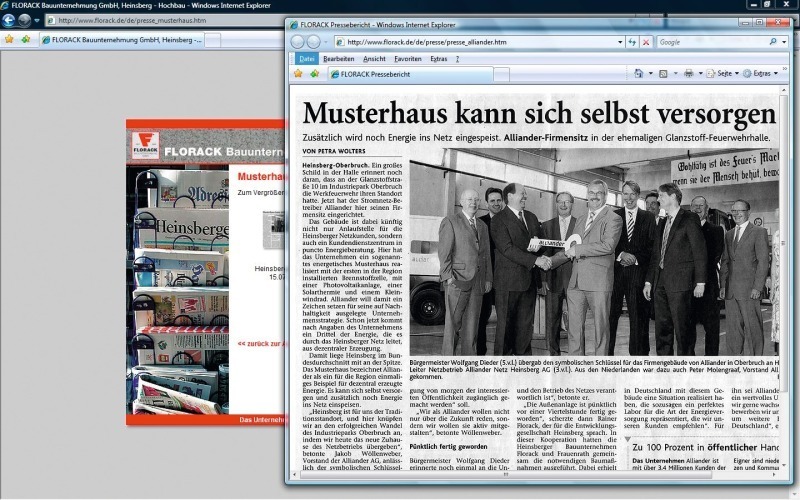Click forward button in background FLORACK window
The width and height of the screenshot is (800, 500).
24,20
